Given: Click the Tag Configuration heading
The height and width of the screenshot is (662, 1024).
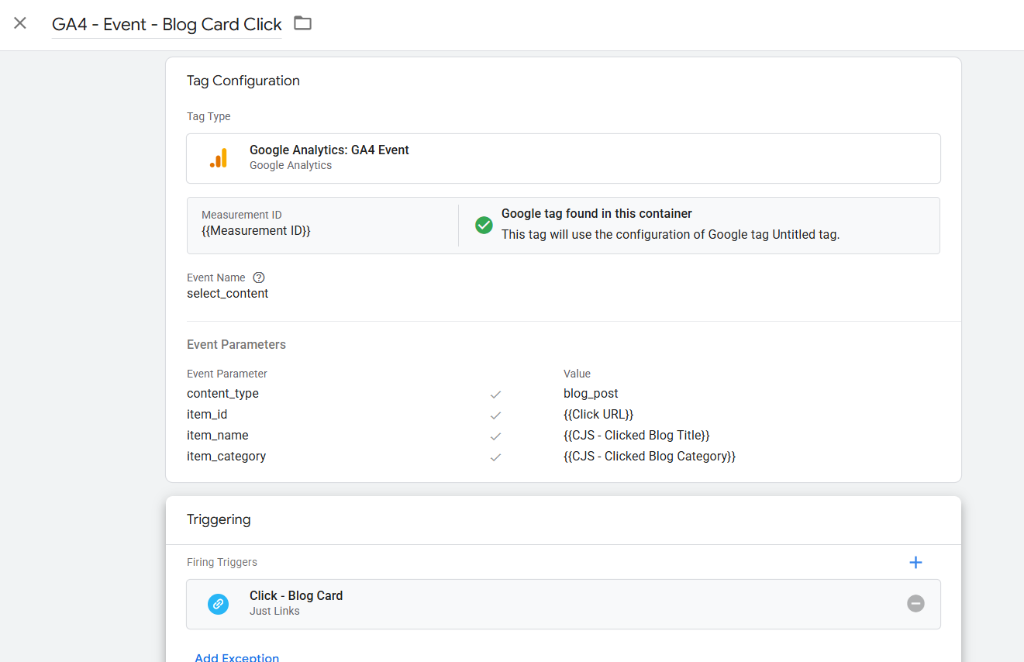Looking at the screenshot, I should pyautogui.click(x=243, y=80).
